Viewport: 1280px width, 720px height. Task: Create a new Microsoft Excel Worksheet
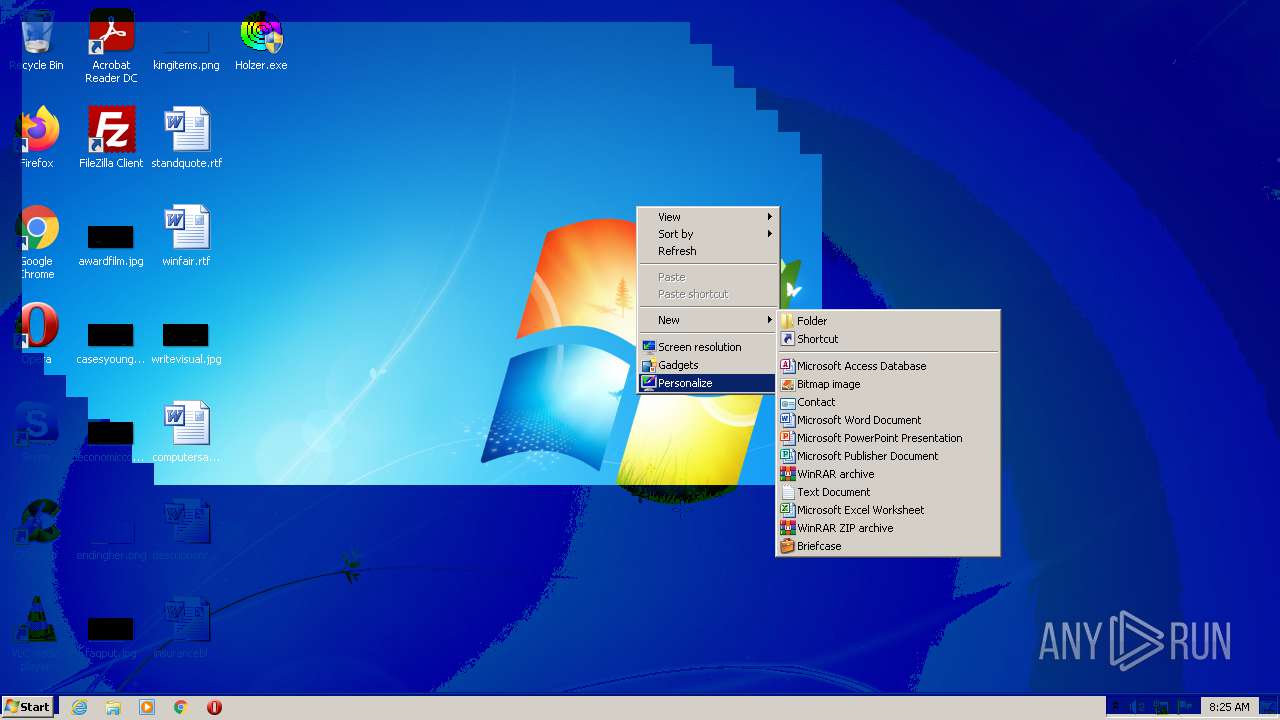pos(888,510)
